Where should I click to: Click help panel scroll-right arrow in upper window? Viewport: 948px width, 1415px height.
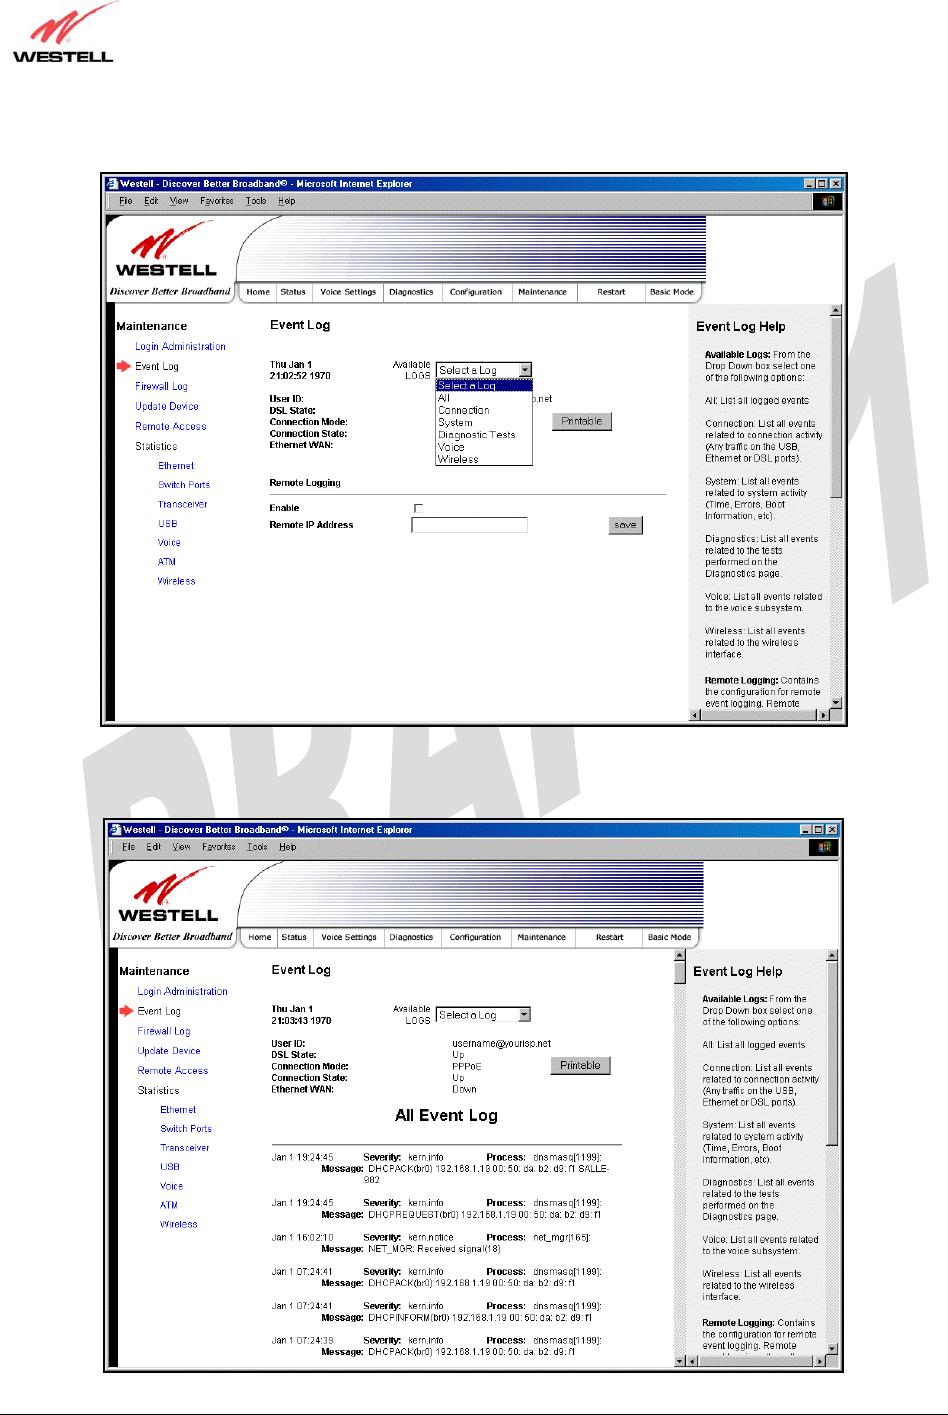click(x=824, y=715)
